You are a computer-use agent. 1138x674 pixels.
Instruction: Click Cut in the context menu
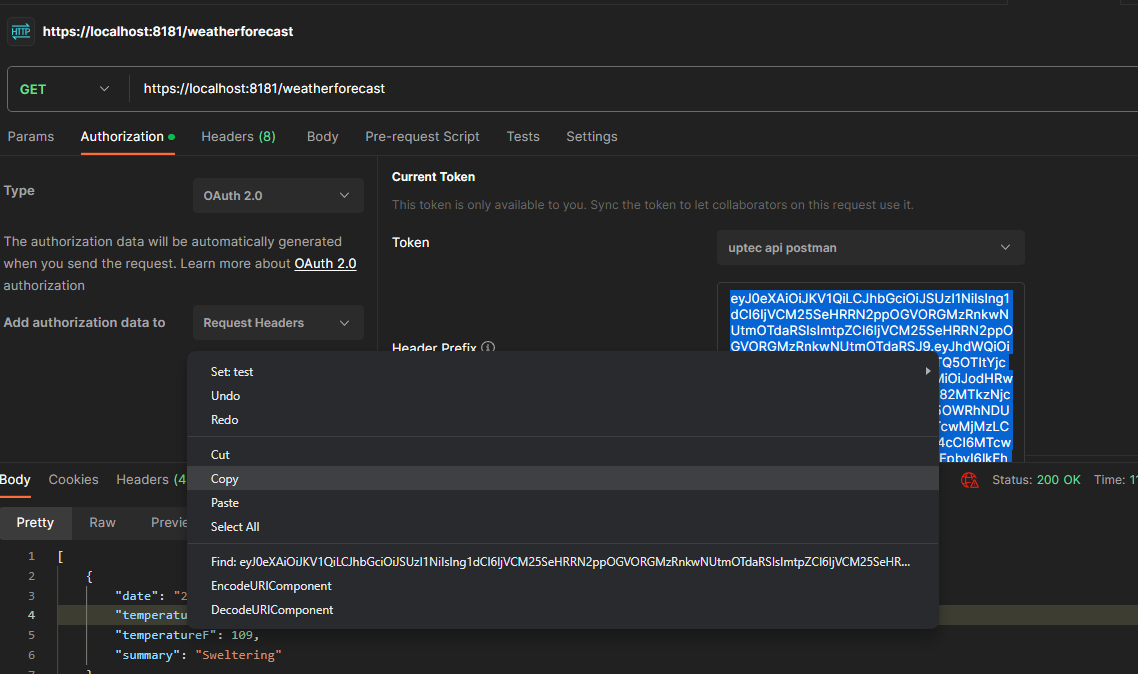pyautogui.click(x=220, y=455)
